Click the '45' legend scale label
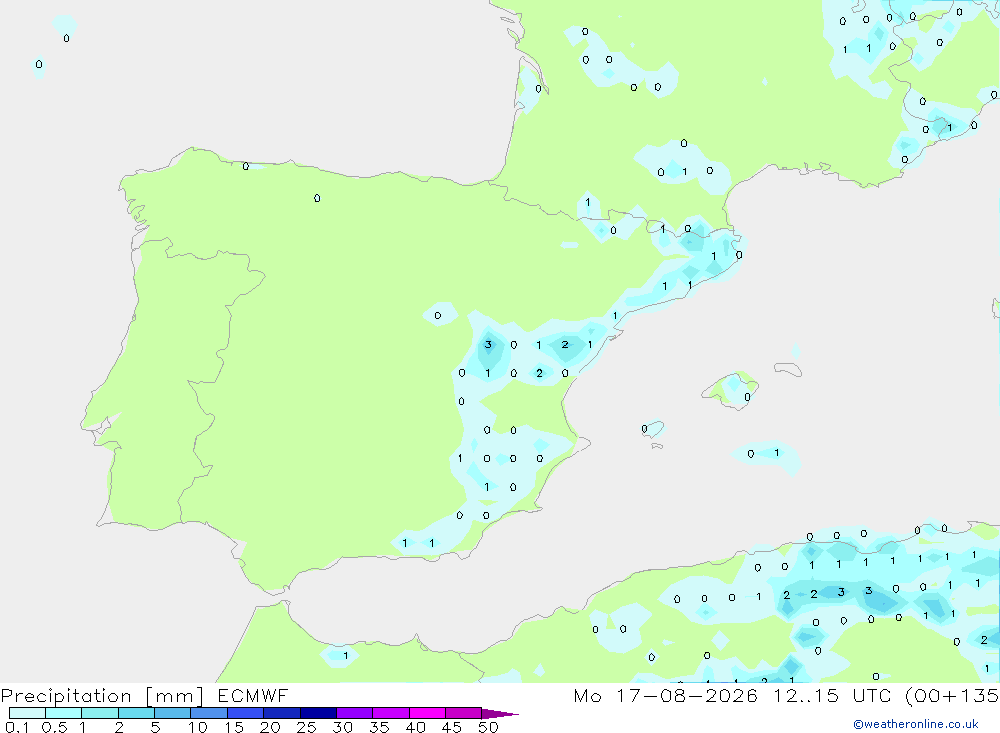Image resolution: width=1000 pixels, height=733 pixels. (452, 727)
